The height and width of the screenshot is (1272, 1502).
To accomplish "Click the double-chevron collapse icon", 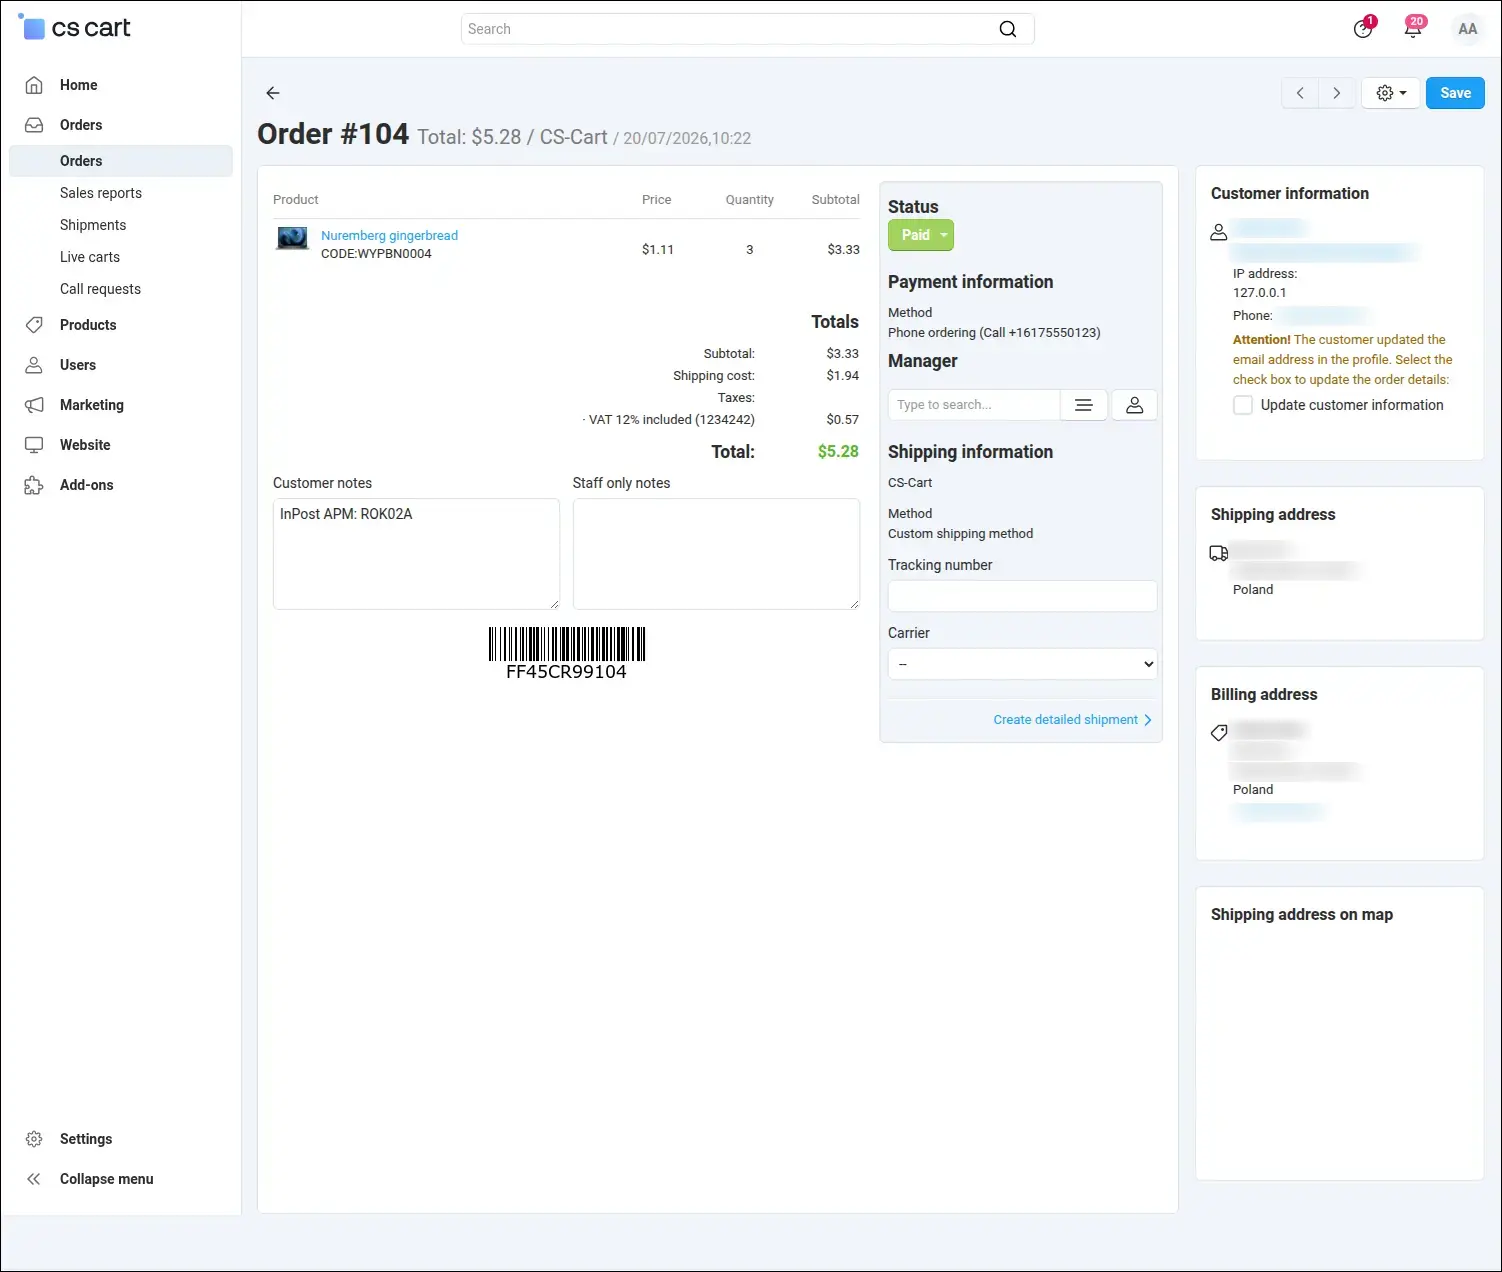I will coord(34,1179).
